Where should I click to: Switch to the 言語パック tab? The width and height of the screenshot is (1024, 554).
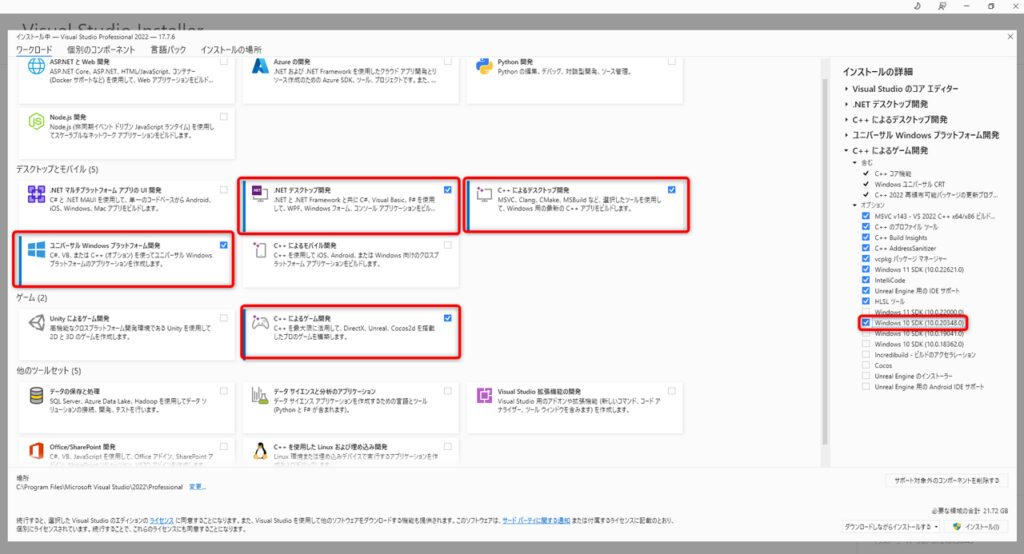pos(168,50)
